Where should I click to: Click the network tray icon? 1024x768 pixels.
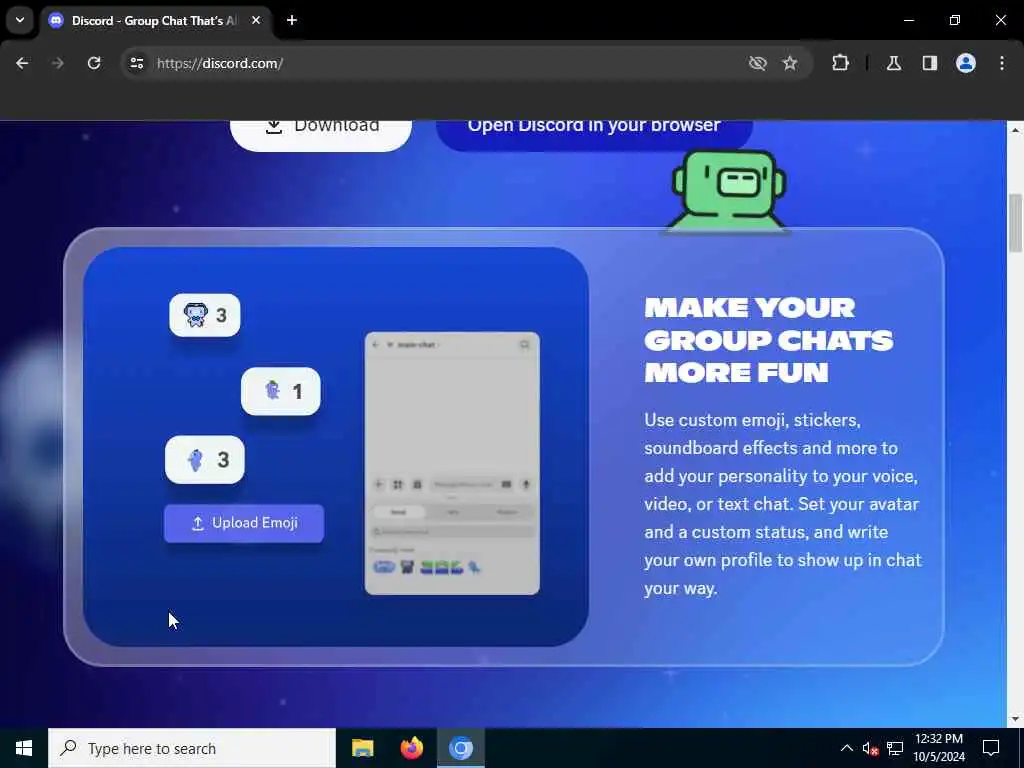pyautogui.click(x=895, y=748)
